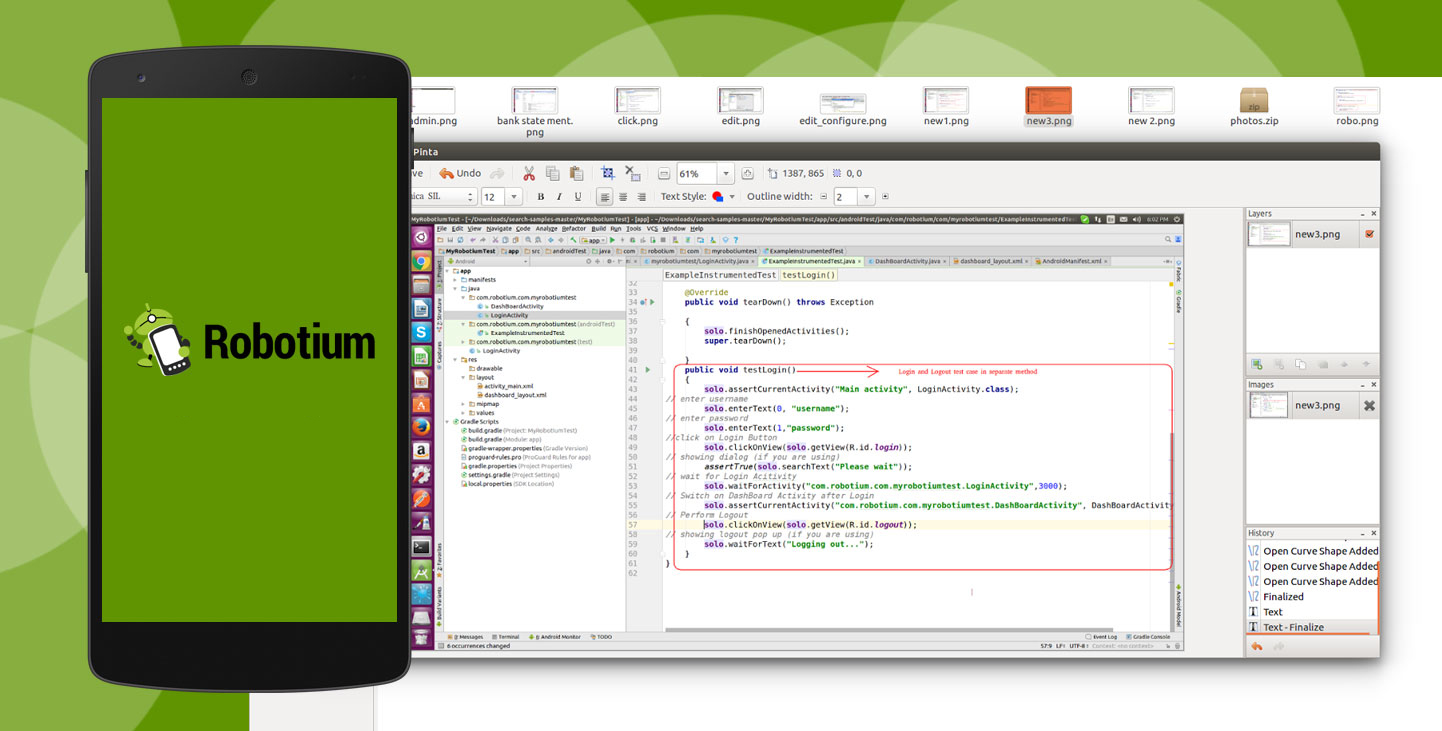1442x731 pixels.
Task: Open the VCS menu in Android Studio
Action: click(x=652, y=228)
